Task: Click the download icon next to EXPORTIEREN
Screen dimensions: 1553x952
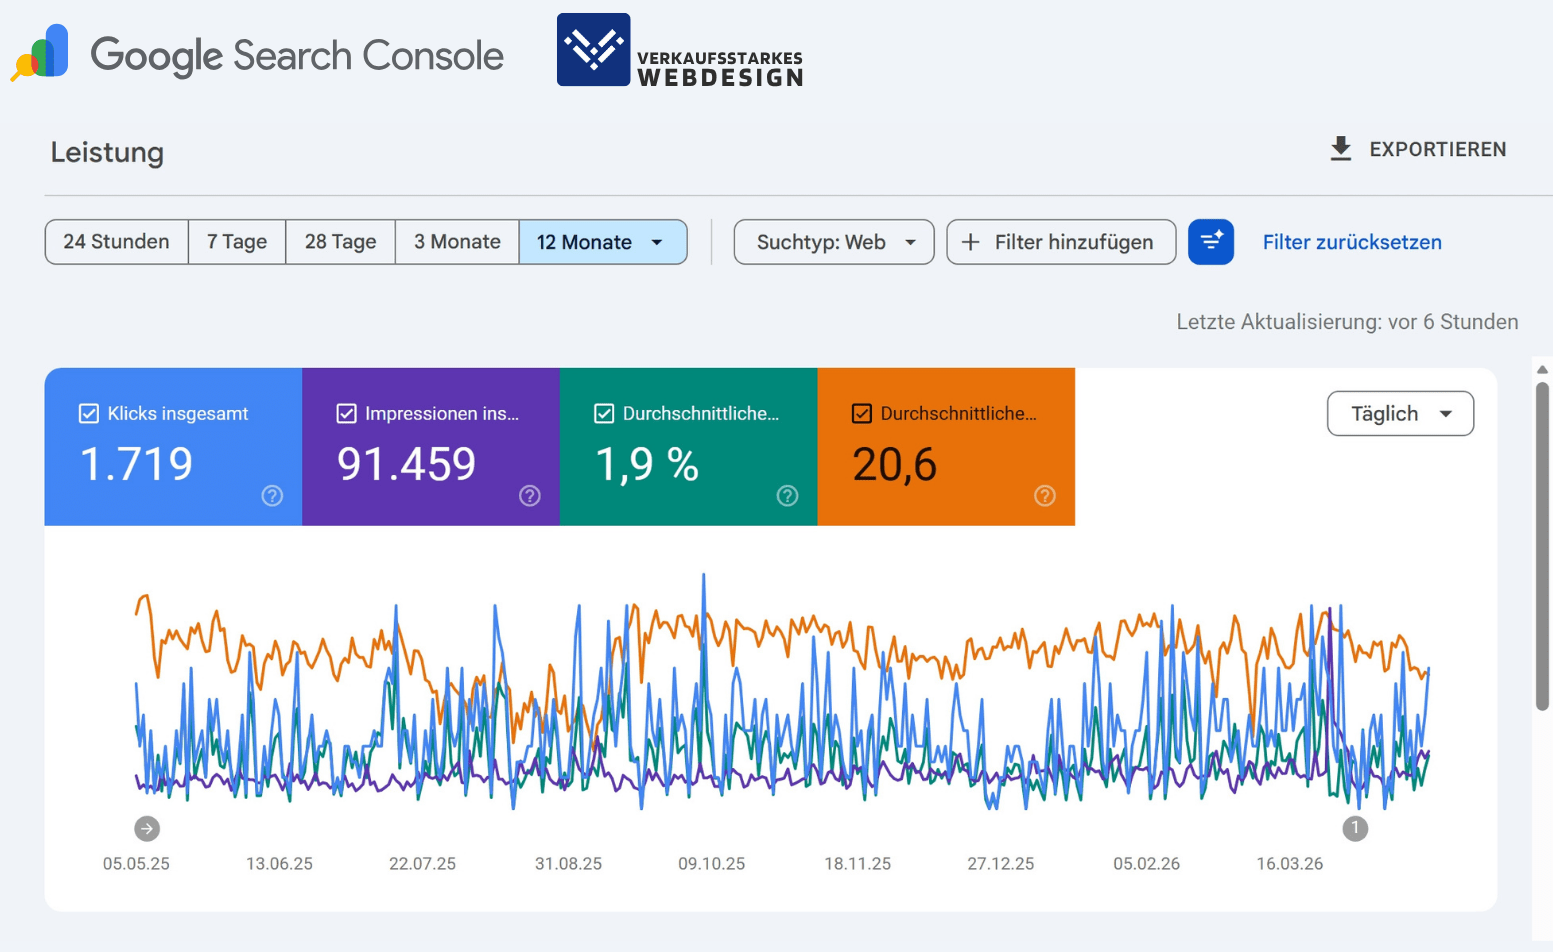Action: click(1341, 148)
